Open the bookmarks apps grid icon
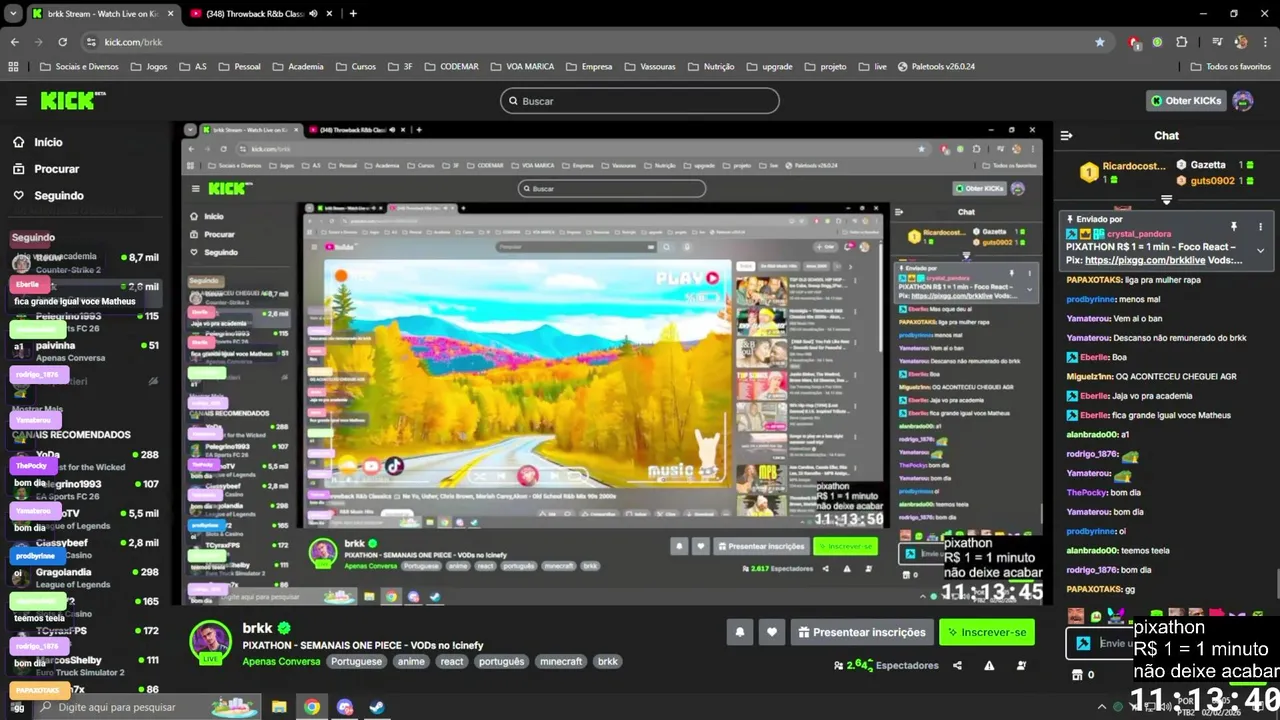 (x=13, y=67)
